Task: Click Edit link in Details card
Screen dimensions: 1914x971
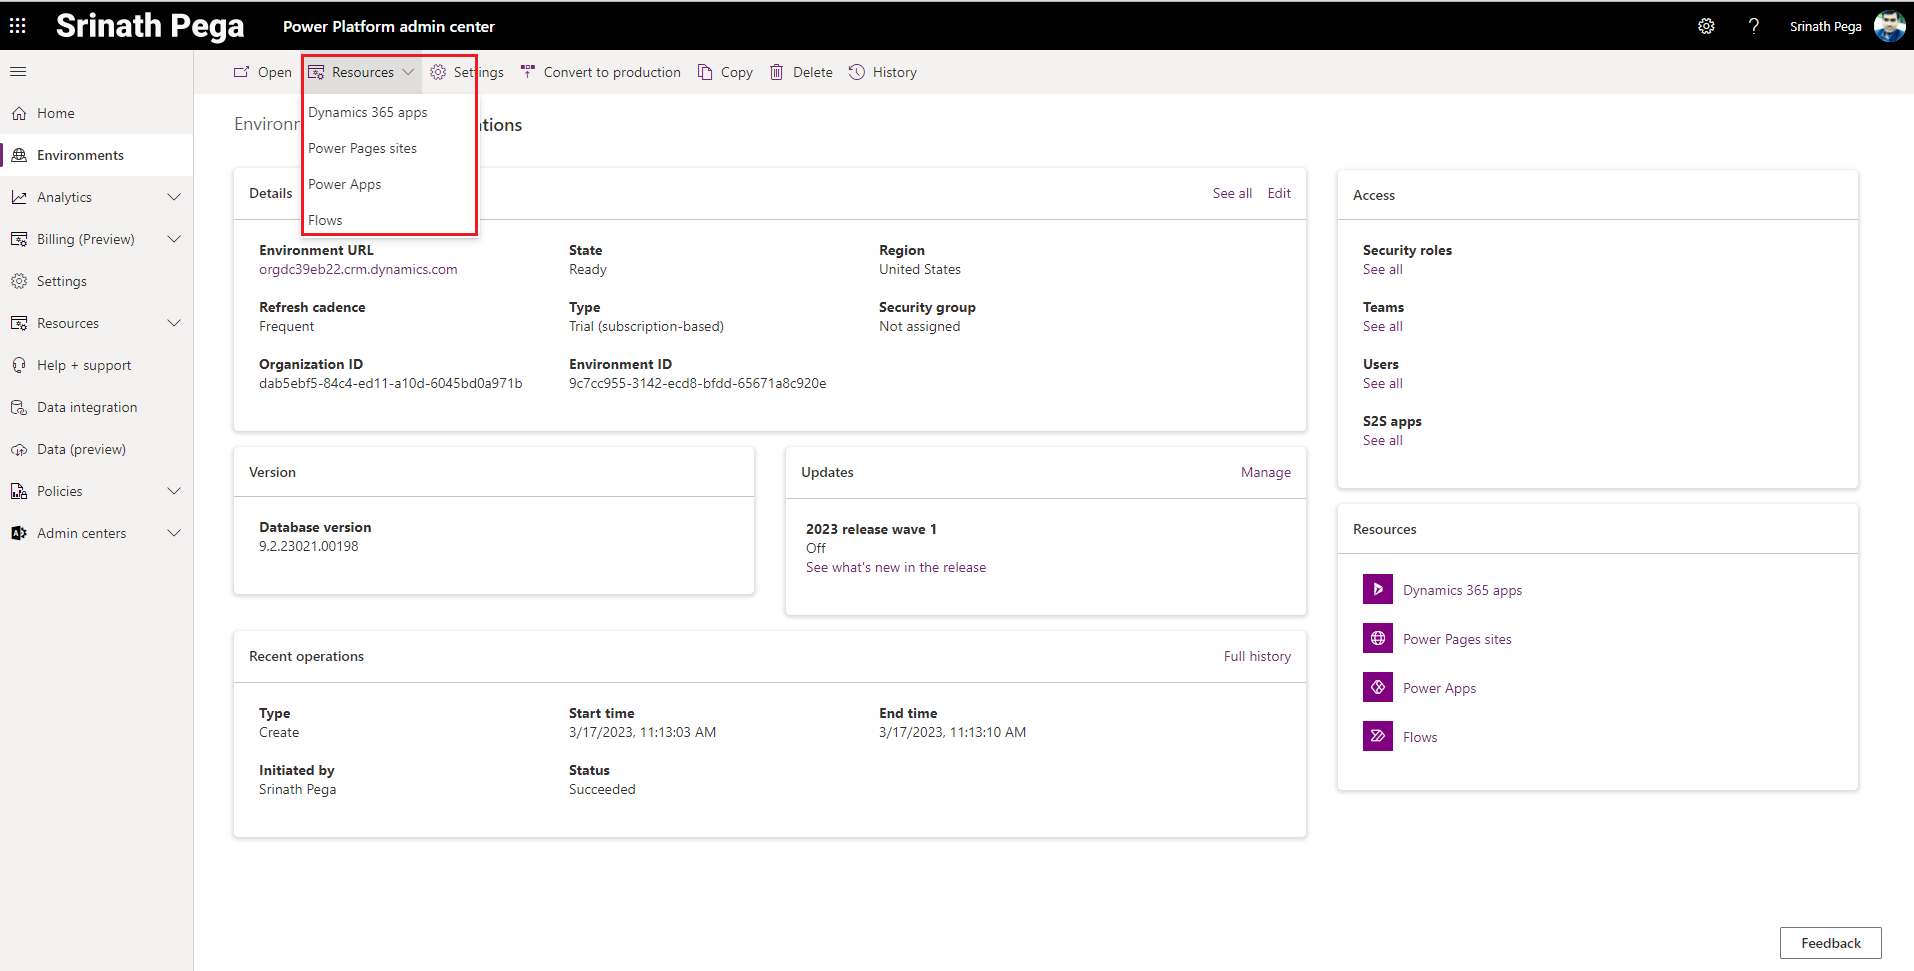Action: (1279, 193)
